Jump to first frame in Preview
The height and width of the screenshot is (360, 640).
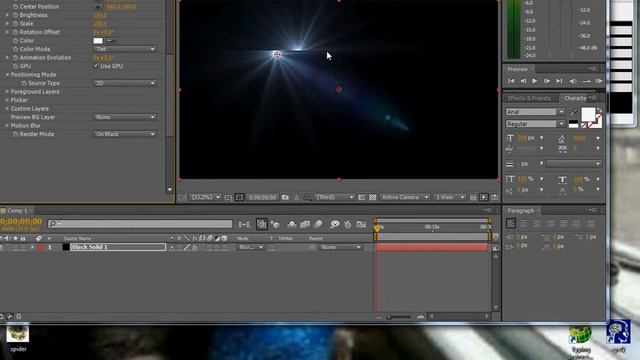pyautogui.click(x=511, y=81)
